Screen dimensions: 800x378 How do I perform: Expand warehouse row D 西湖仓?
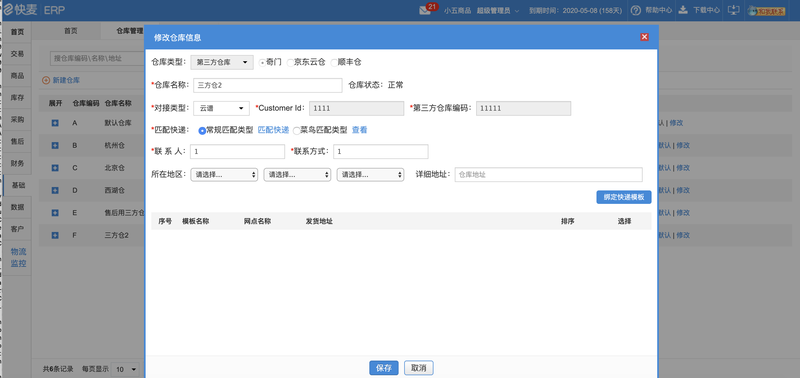55,190
